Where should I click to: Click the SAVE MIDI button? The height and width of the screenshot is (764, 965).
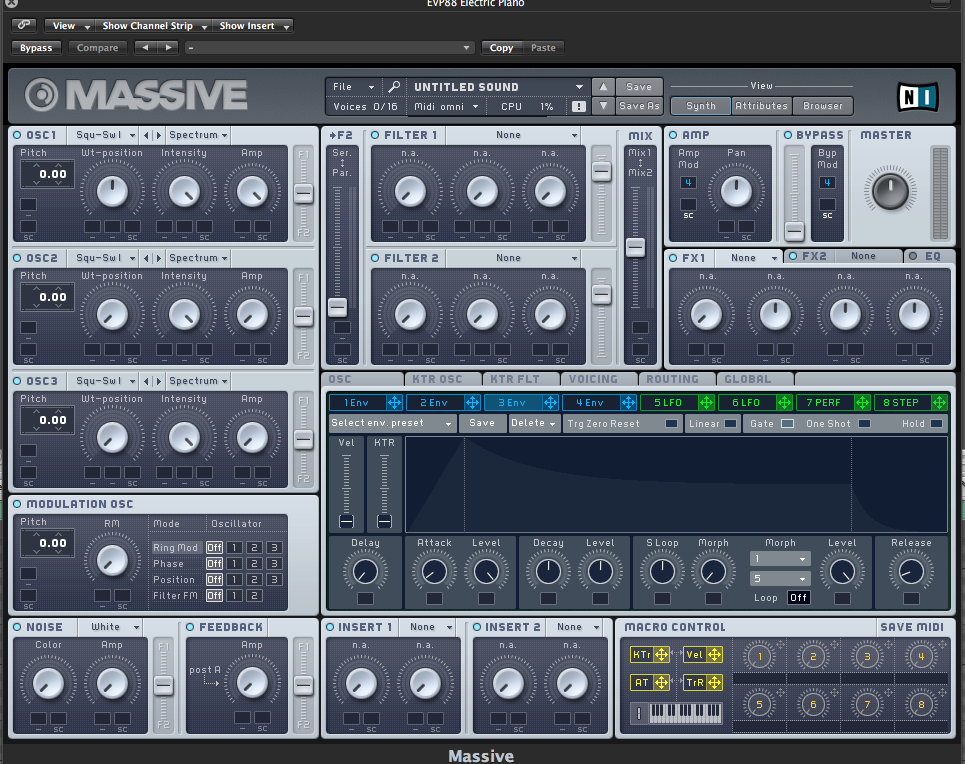912,627
